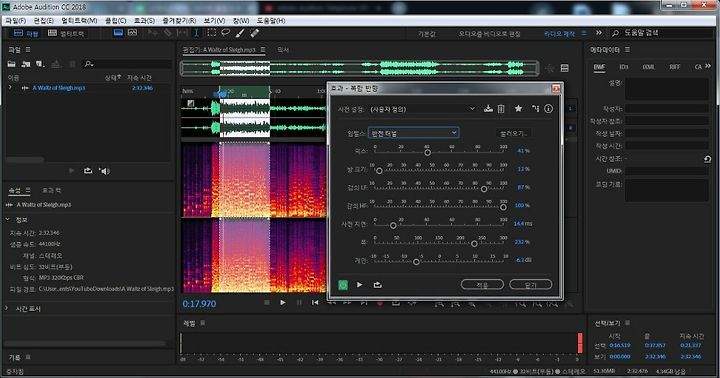
Task: Click the 100 % value for 감쇠 HF
Action: pyautogui.click(x=522, y=205)
